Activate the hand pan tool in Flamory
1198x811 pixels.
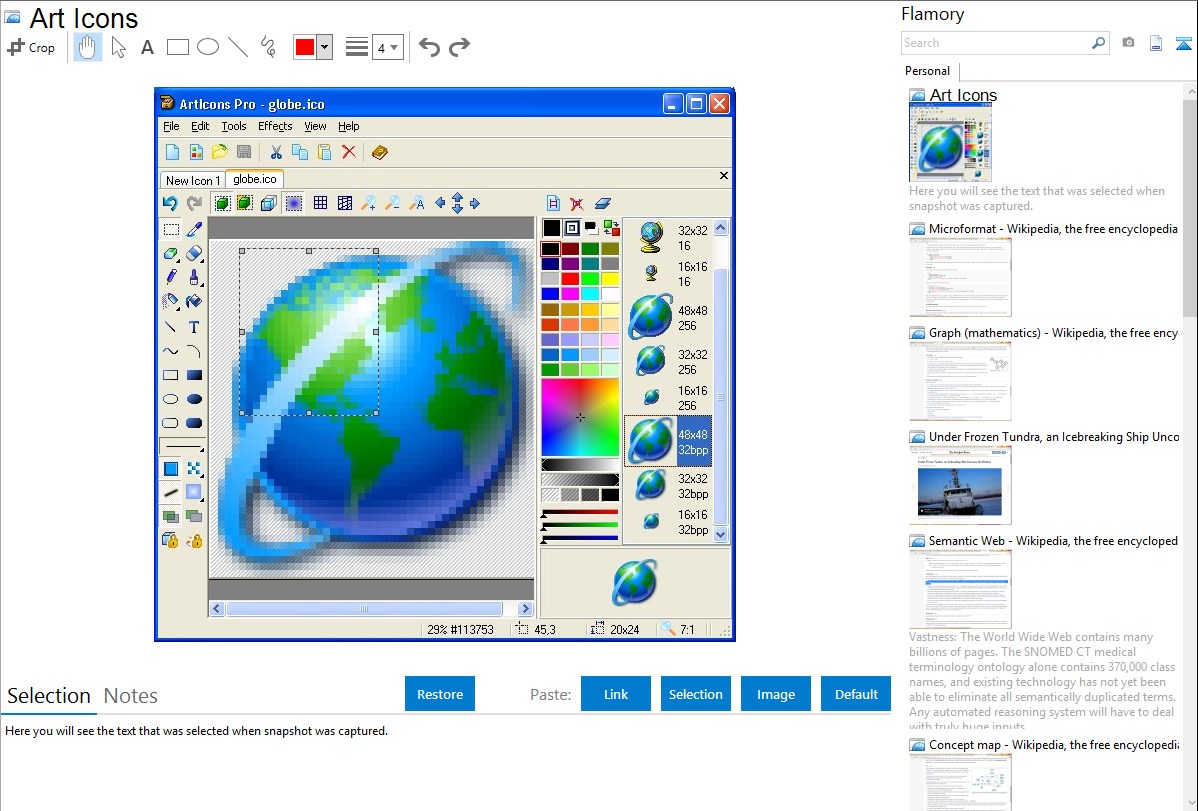point(87,47)
